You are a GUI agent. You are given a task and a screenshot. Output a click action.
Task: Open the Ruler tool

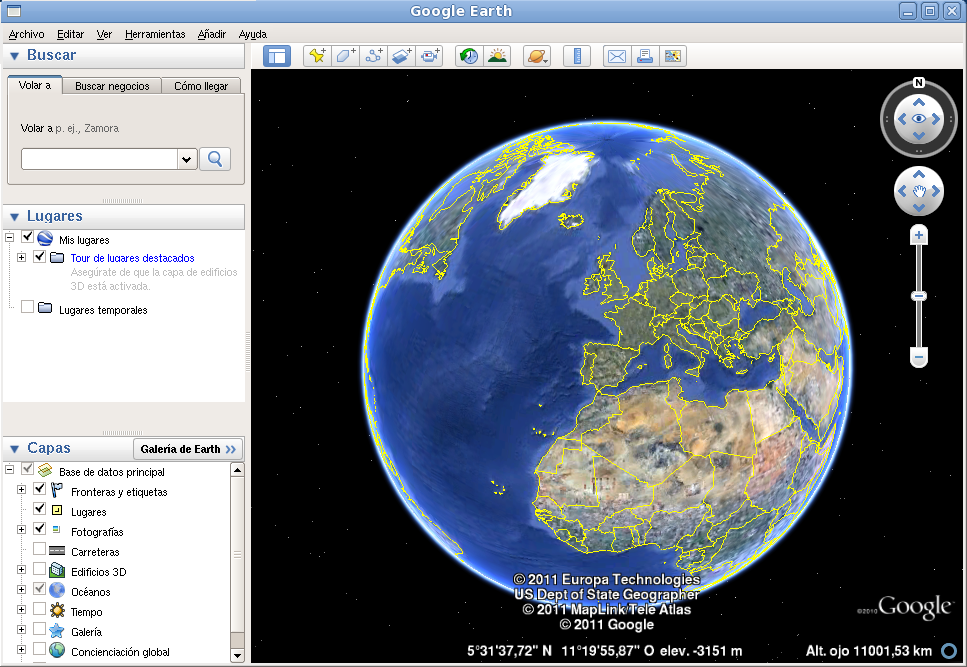(576, 55)
